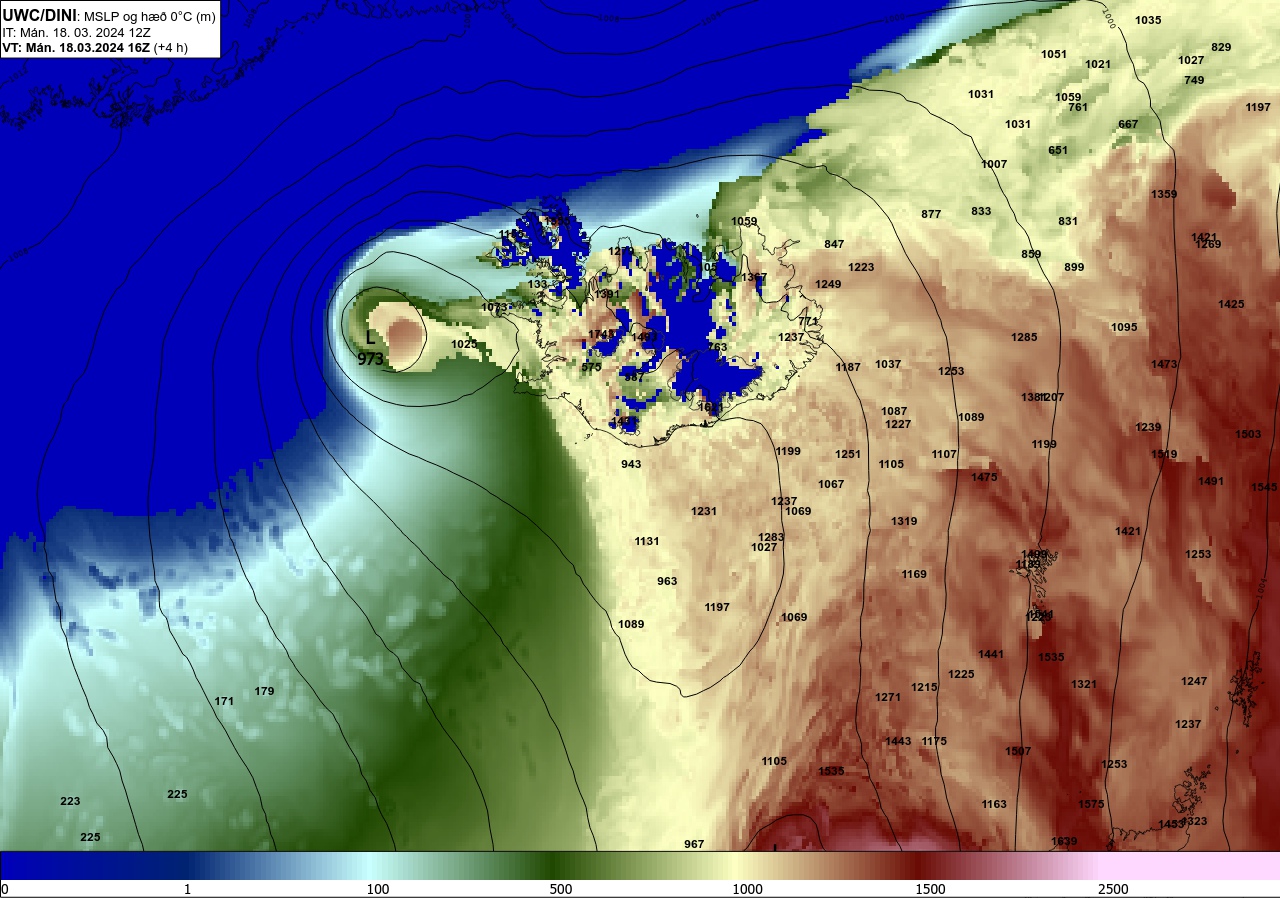The image size is (1280, 898).
Task: Click the 1035 value label
Action: [x=1149, y=20]
